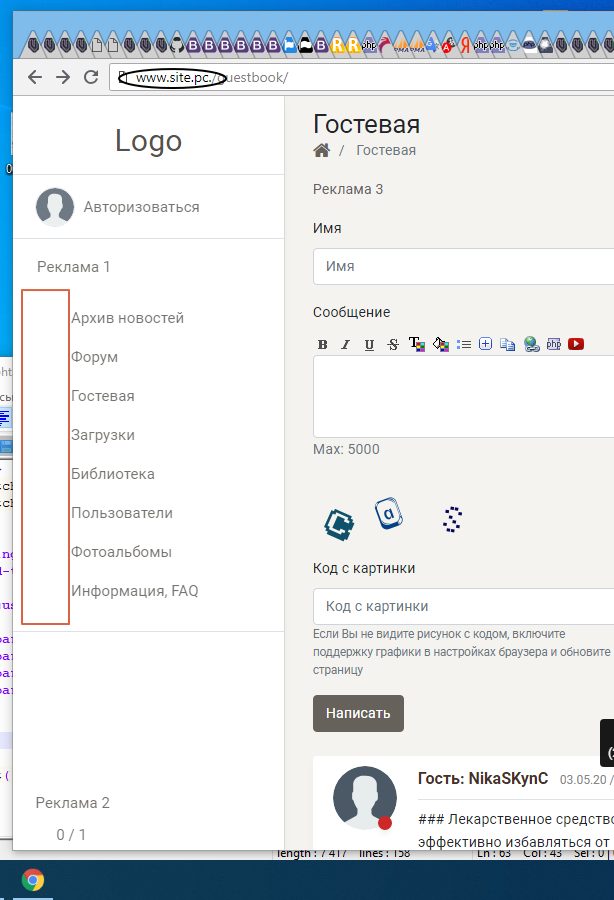Click the quote/copy pages icon
Screen dimensions: 614x900
tap(507, 344)
